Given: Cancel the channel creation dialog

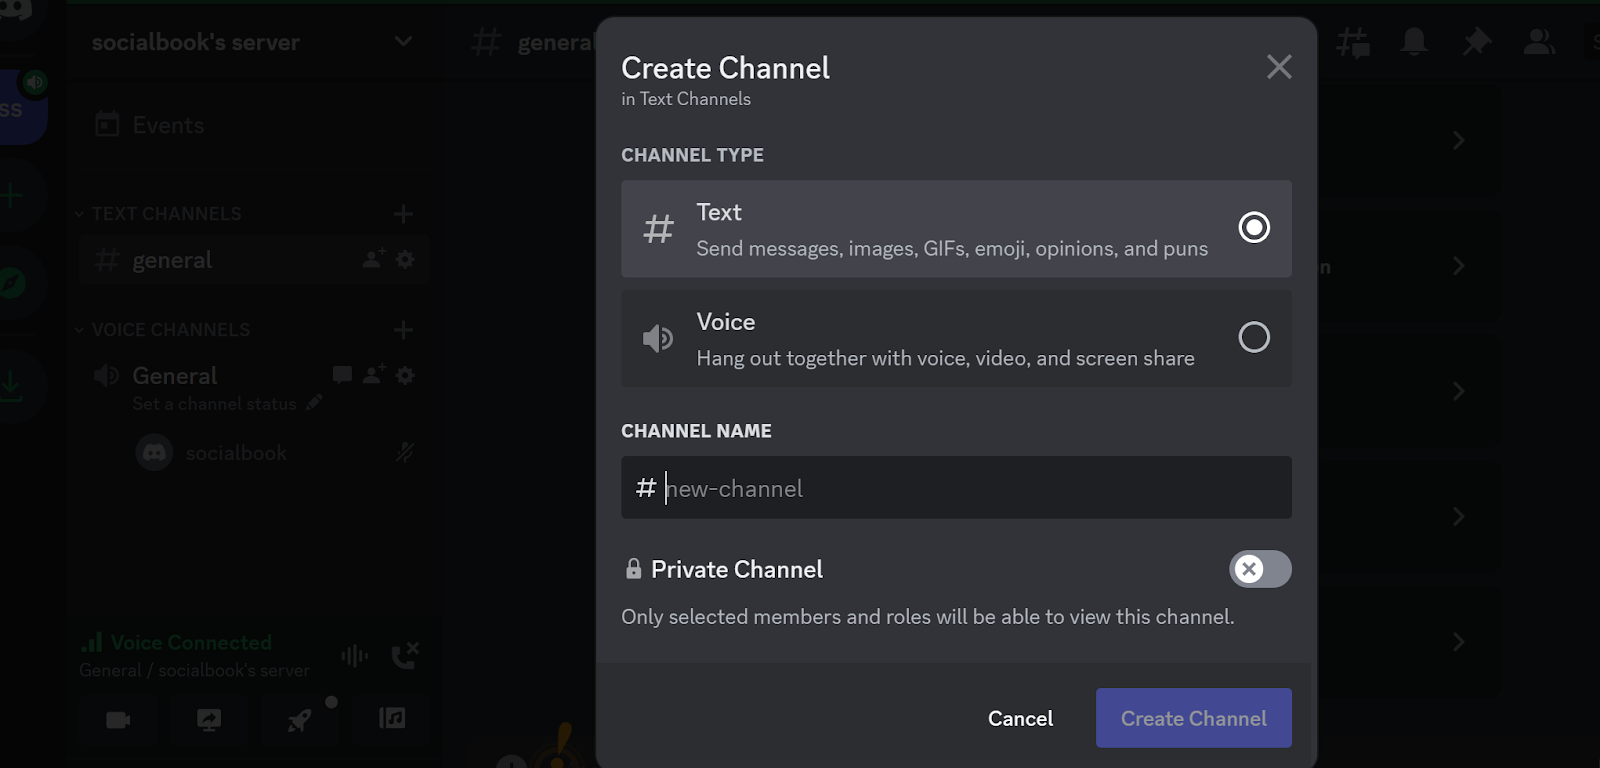Looking at the screenshot, I should [x=1020, y=718].
